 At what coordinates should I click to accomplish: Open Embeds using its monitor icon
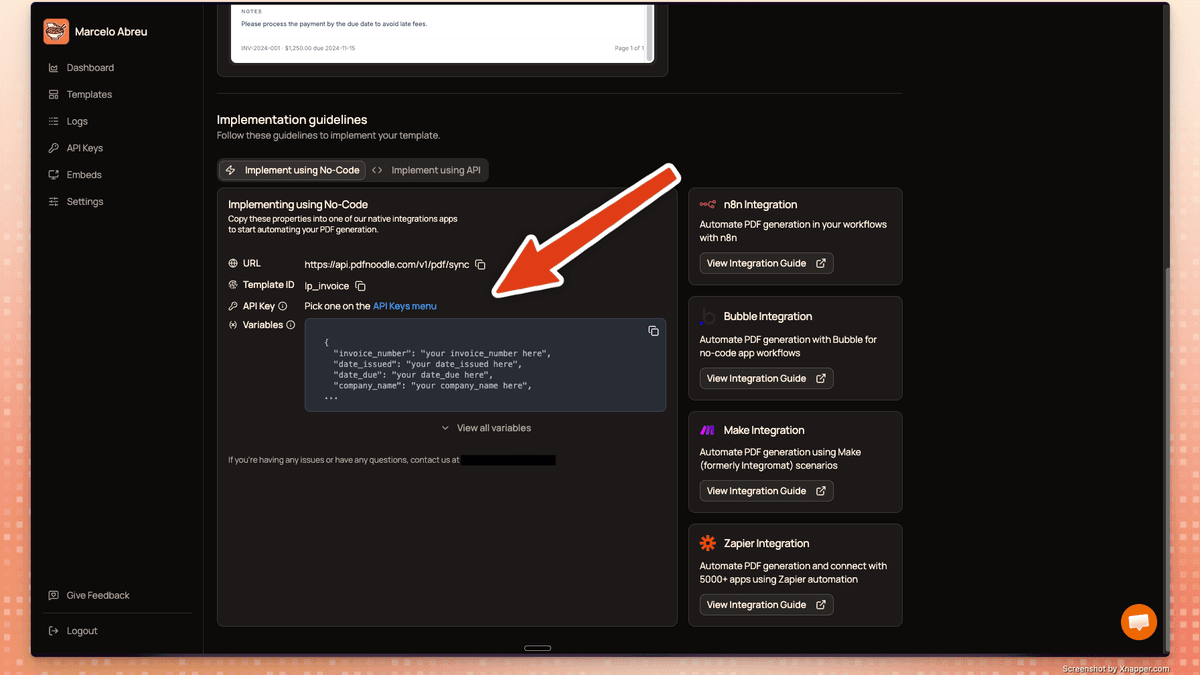52,174
